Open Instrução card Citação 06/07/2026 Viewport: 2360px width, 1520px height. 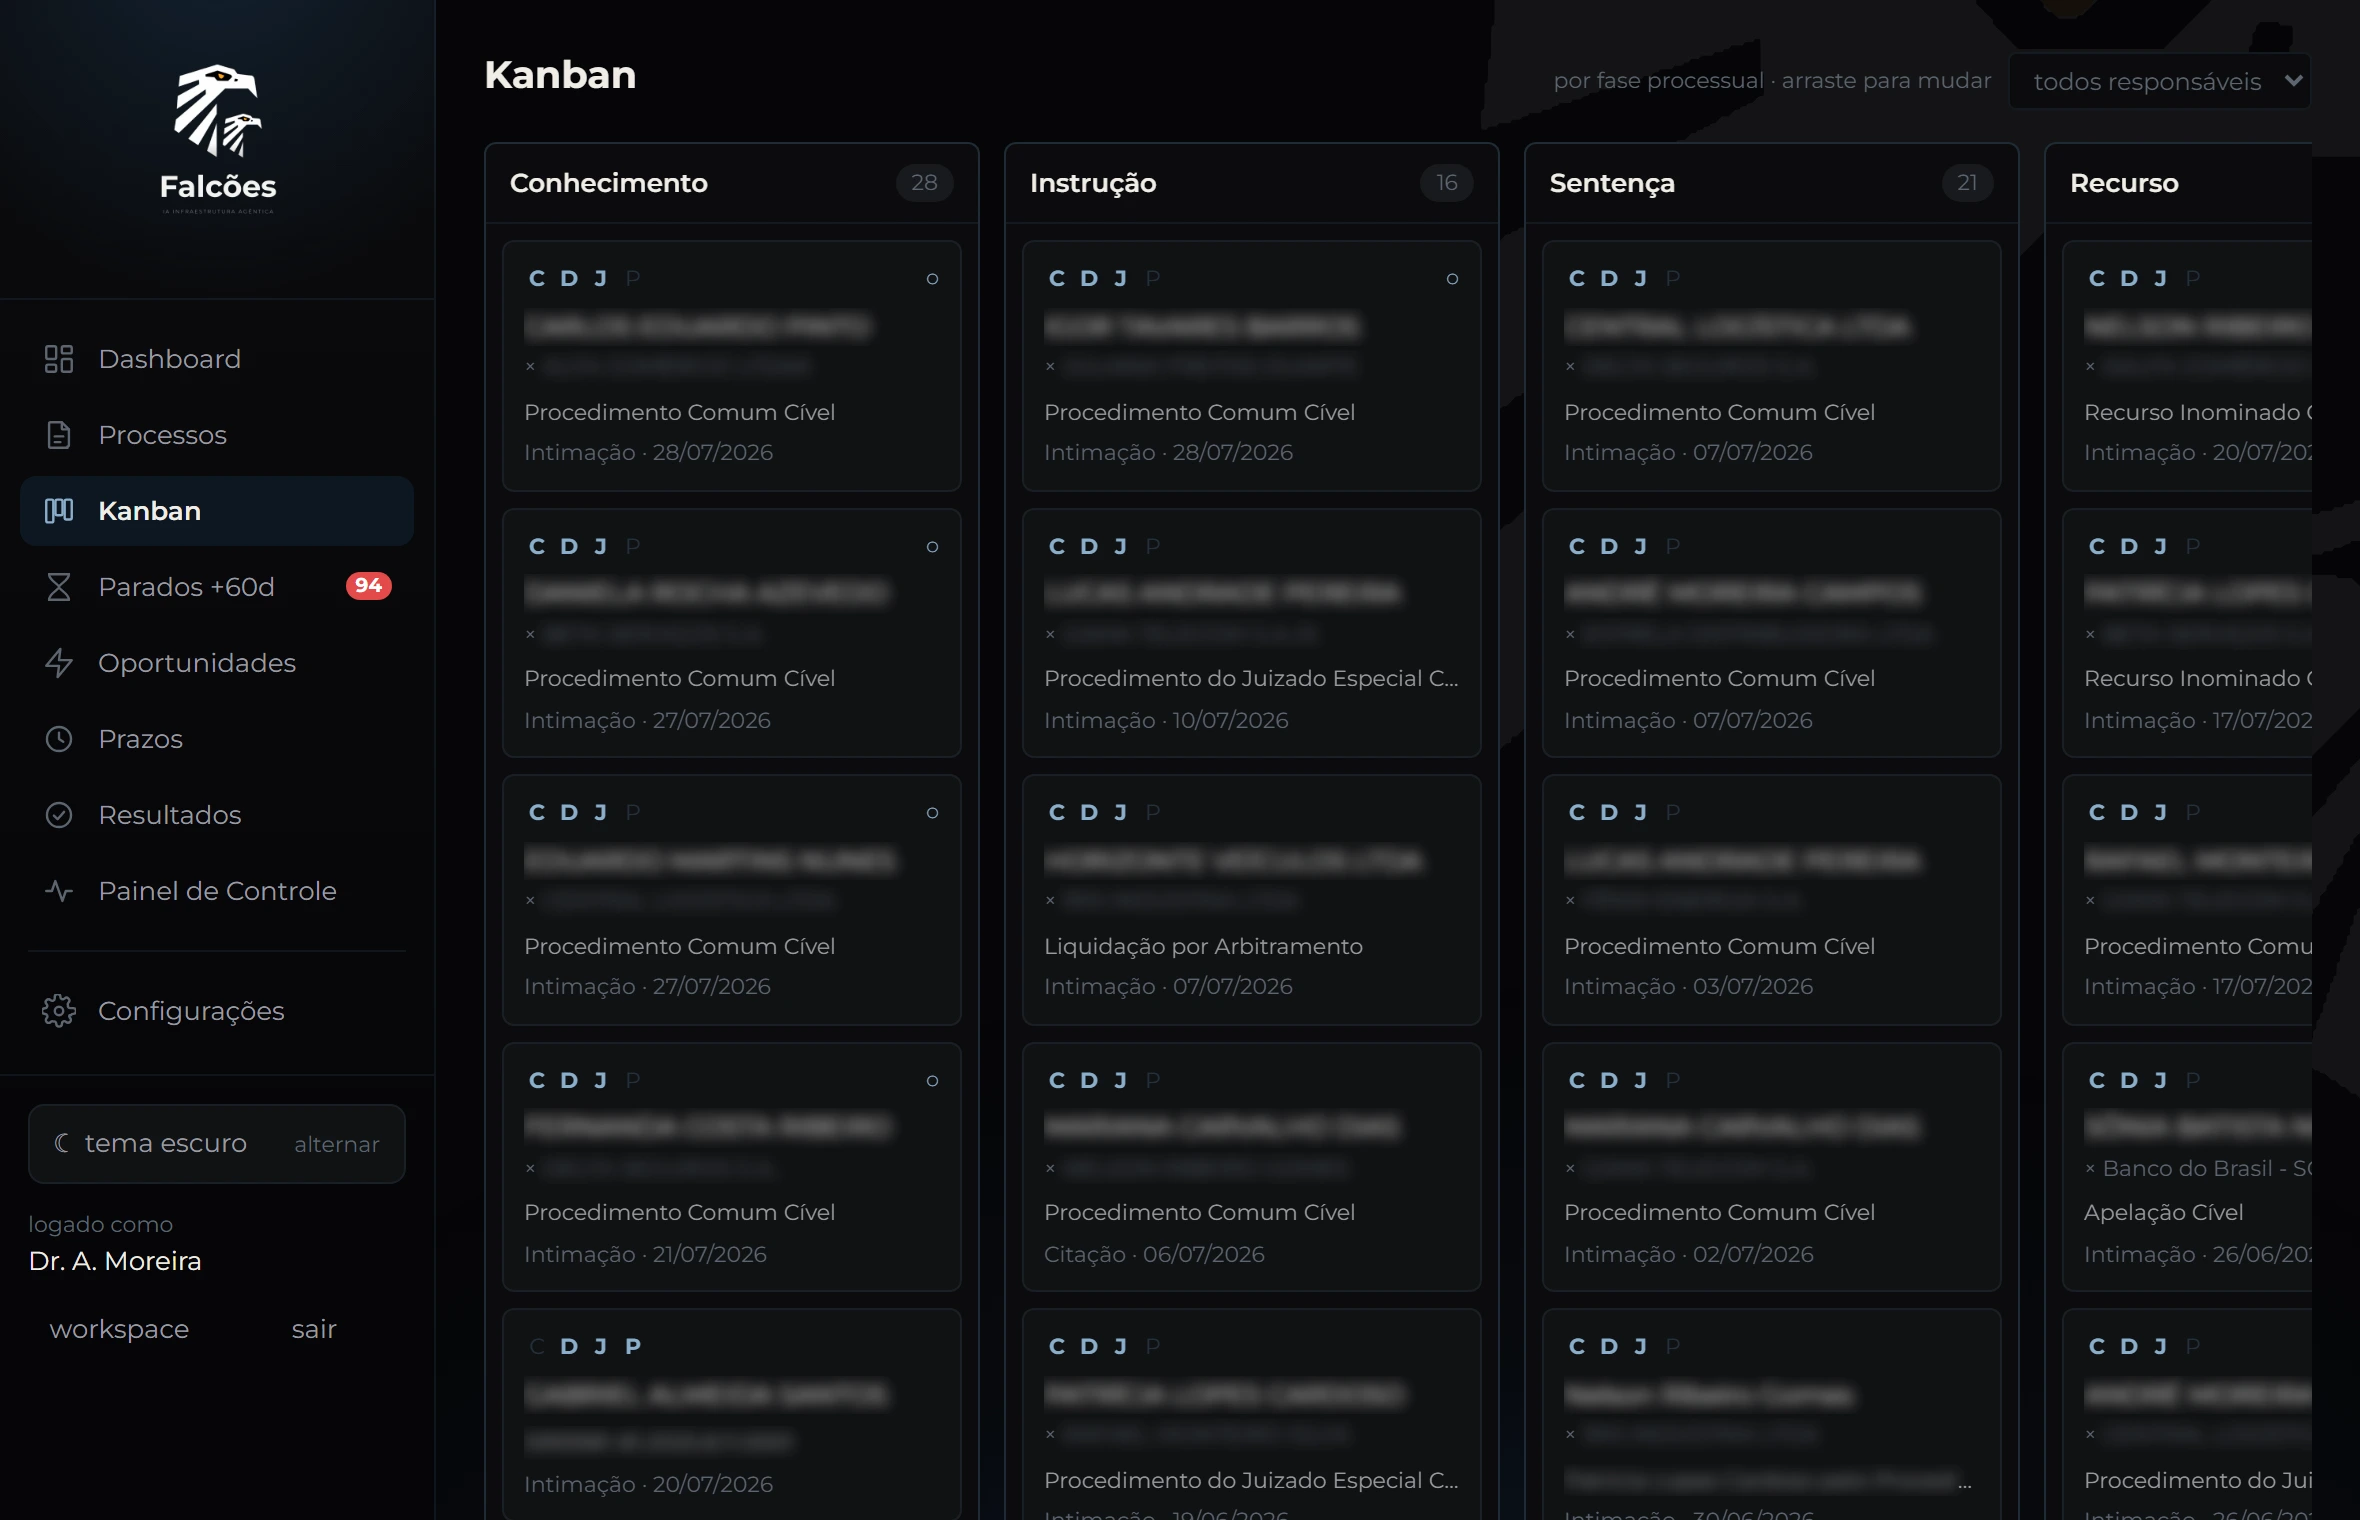point(1252,1167)
